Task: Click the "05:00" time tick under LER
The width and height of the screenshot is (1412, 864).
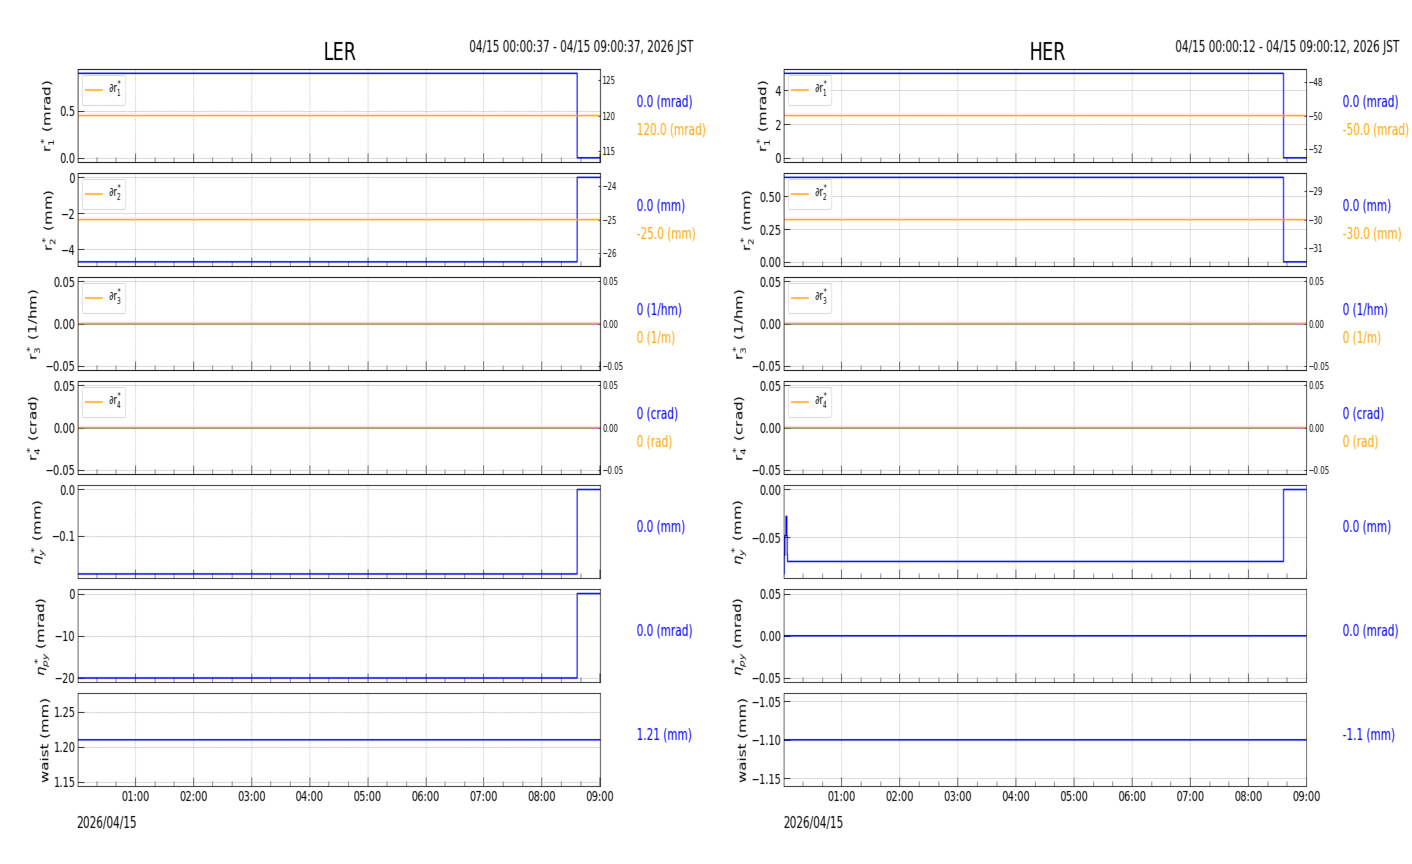Action: pos(368,797)
